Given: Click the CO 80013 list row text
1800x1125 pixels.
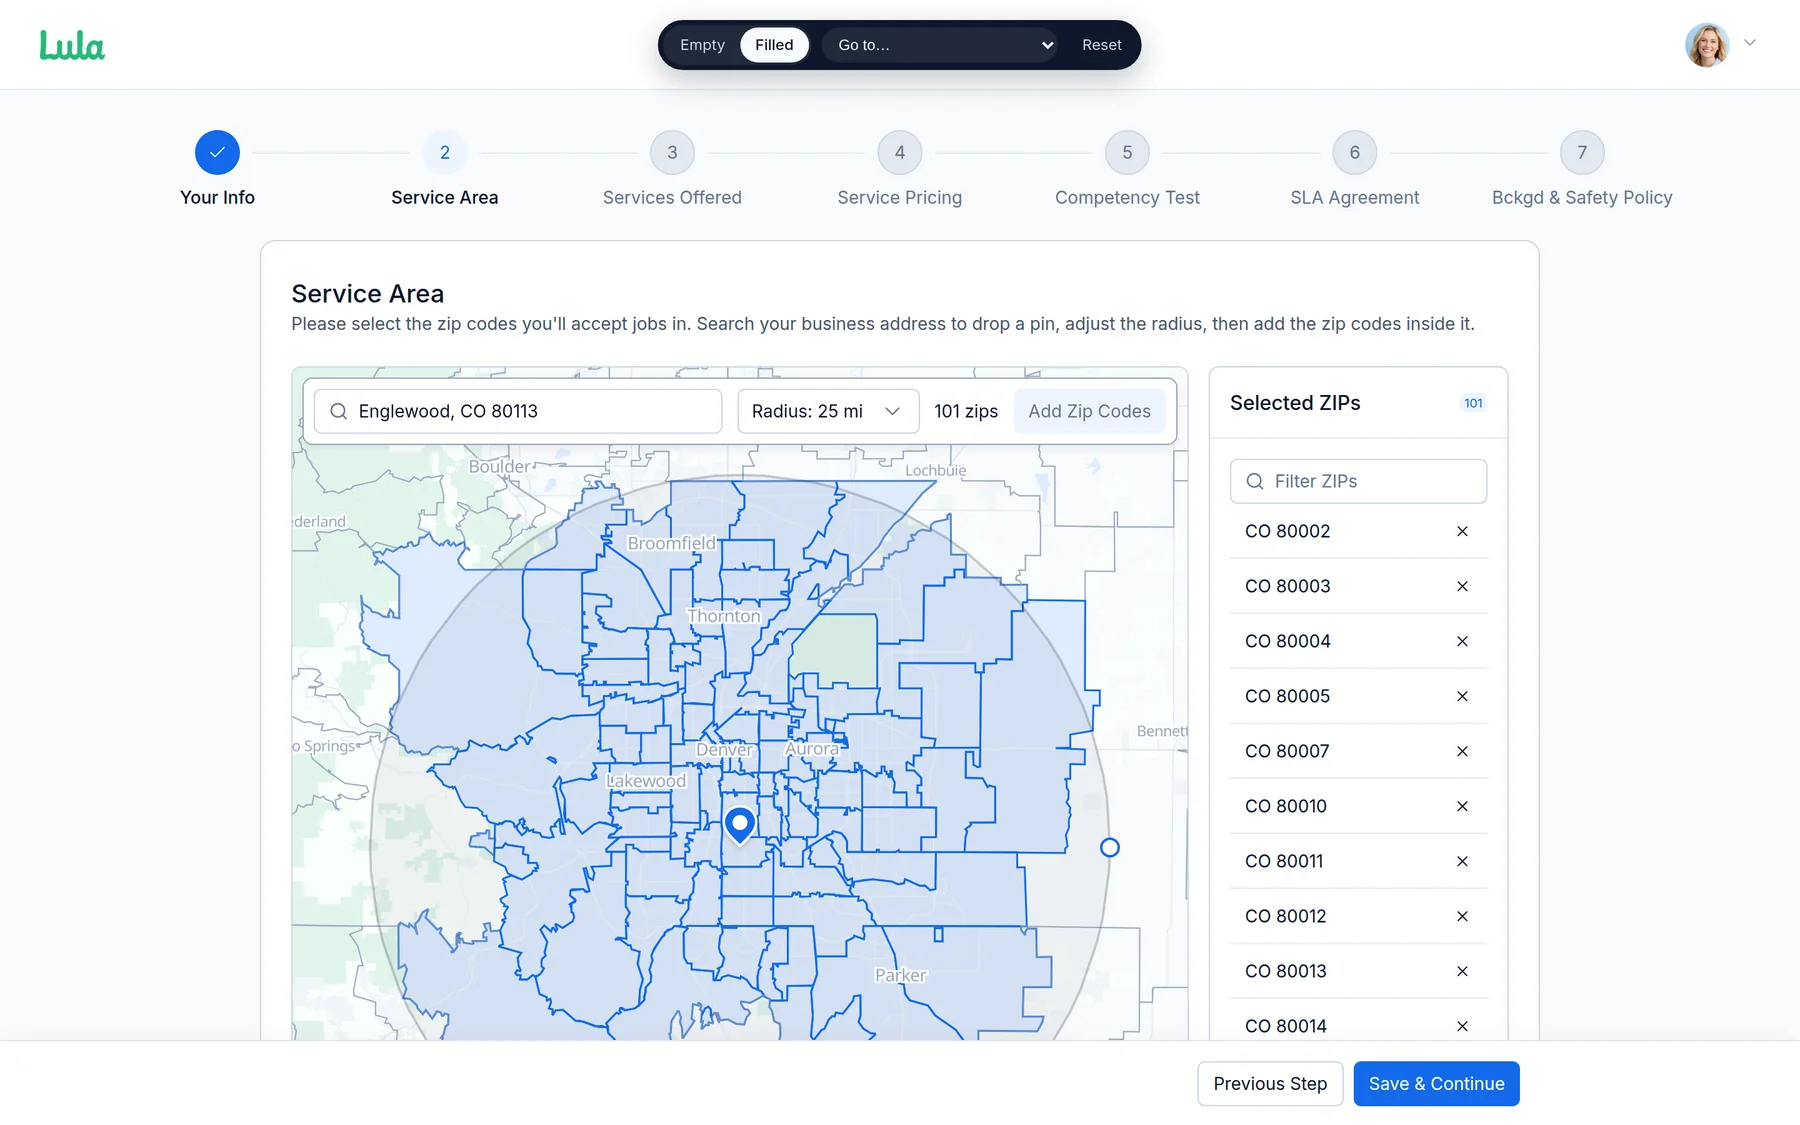Looking at the screenshot, I should tap(1286, 971).
